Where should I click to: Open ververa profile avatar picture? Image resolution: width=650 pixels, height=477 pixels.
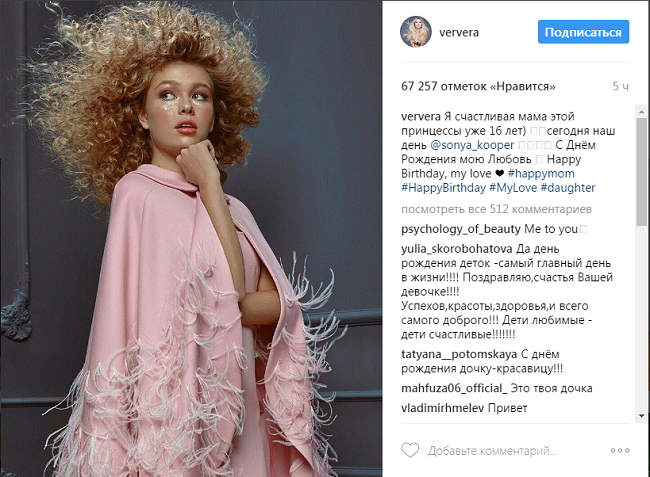point(416,32)
